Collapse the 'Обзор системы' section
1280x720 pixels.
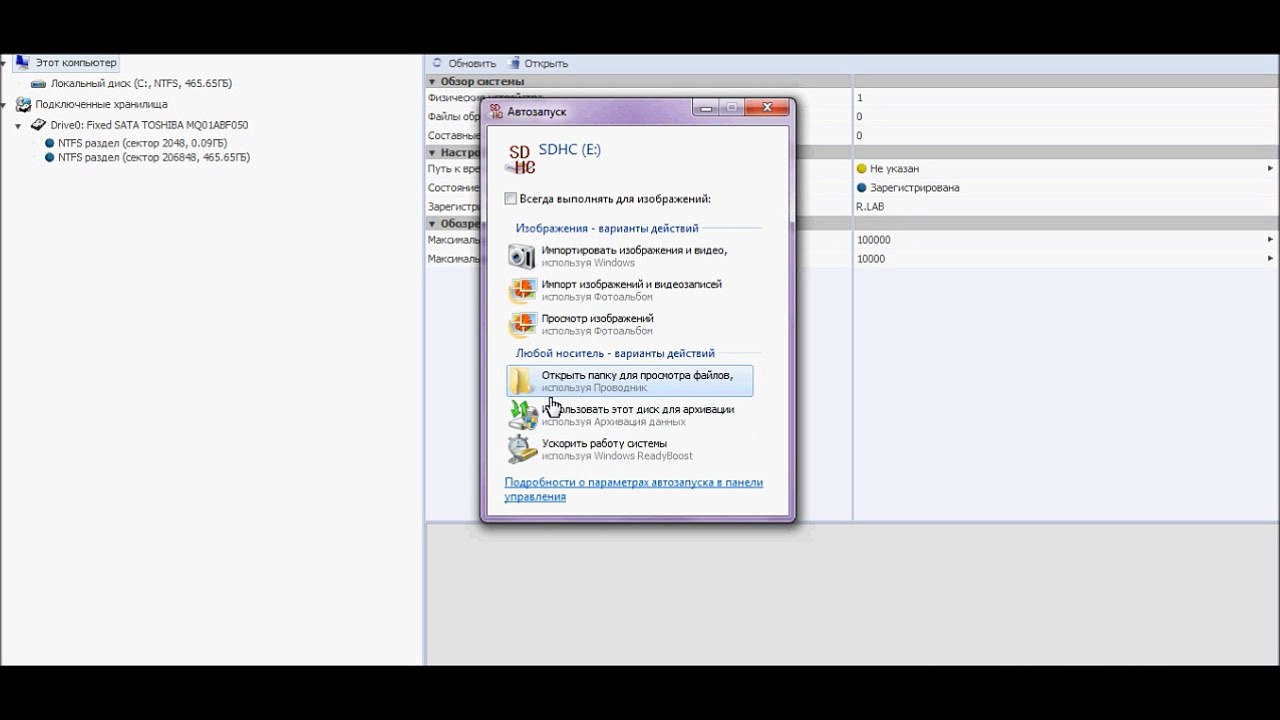(432, 82)
